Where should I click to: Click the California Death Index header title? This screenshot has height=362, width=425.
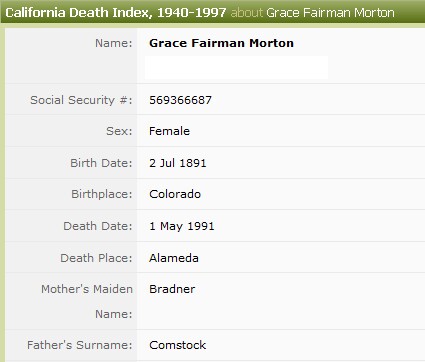tap(116, 13)
